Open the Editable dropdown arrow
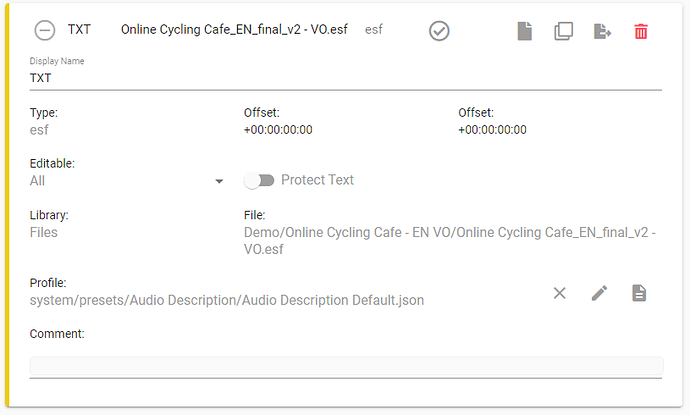 click(x=219, y=181)
